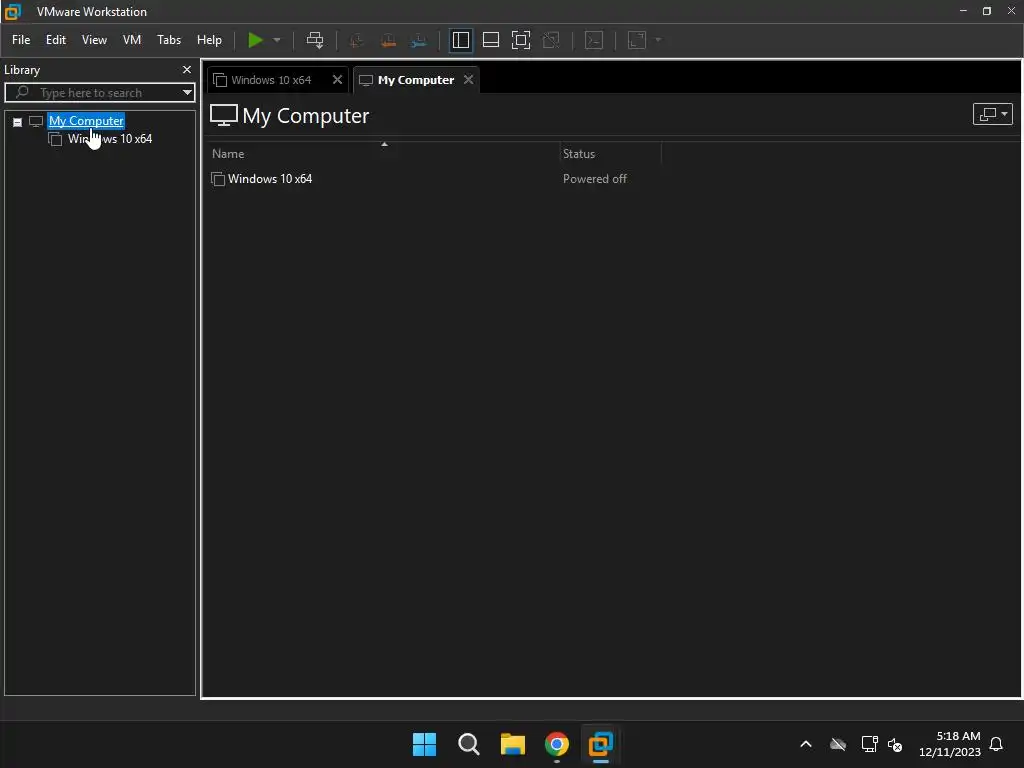
Task: Toggle the thumbnail bar view icon
Action: pyautogui.click(x=490, y=40)
